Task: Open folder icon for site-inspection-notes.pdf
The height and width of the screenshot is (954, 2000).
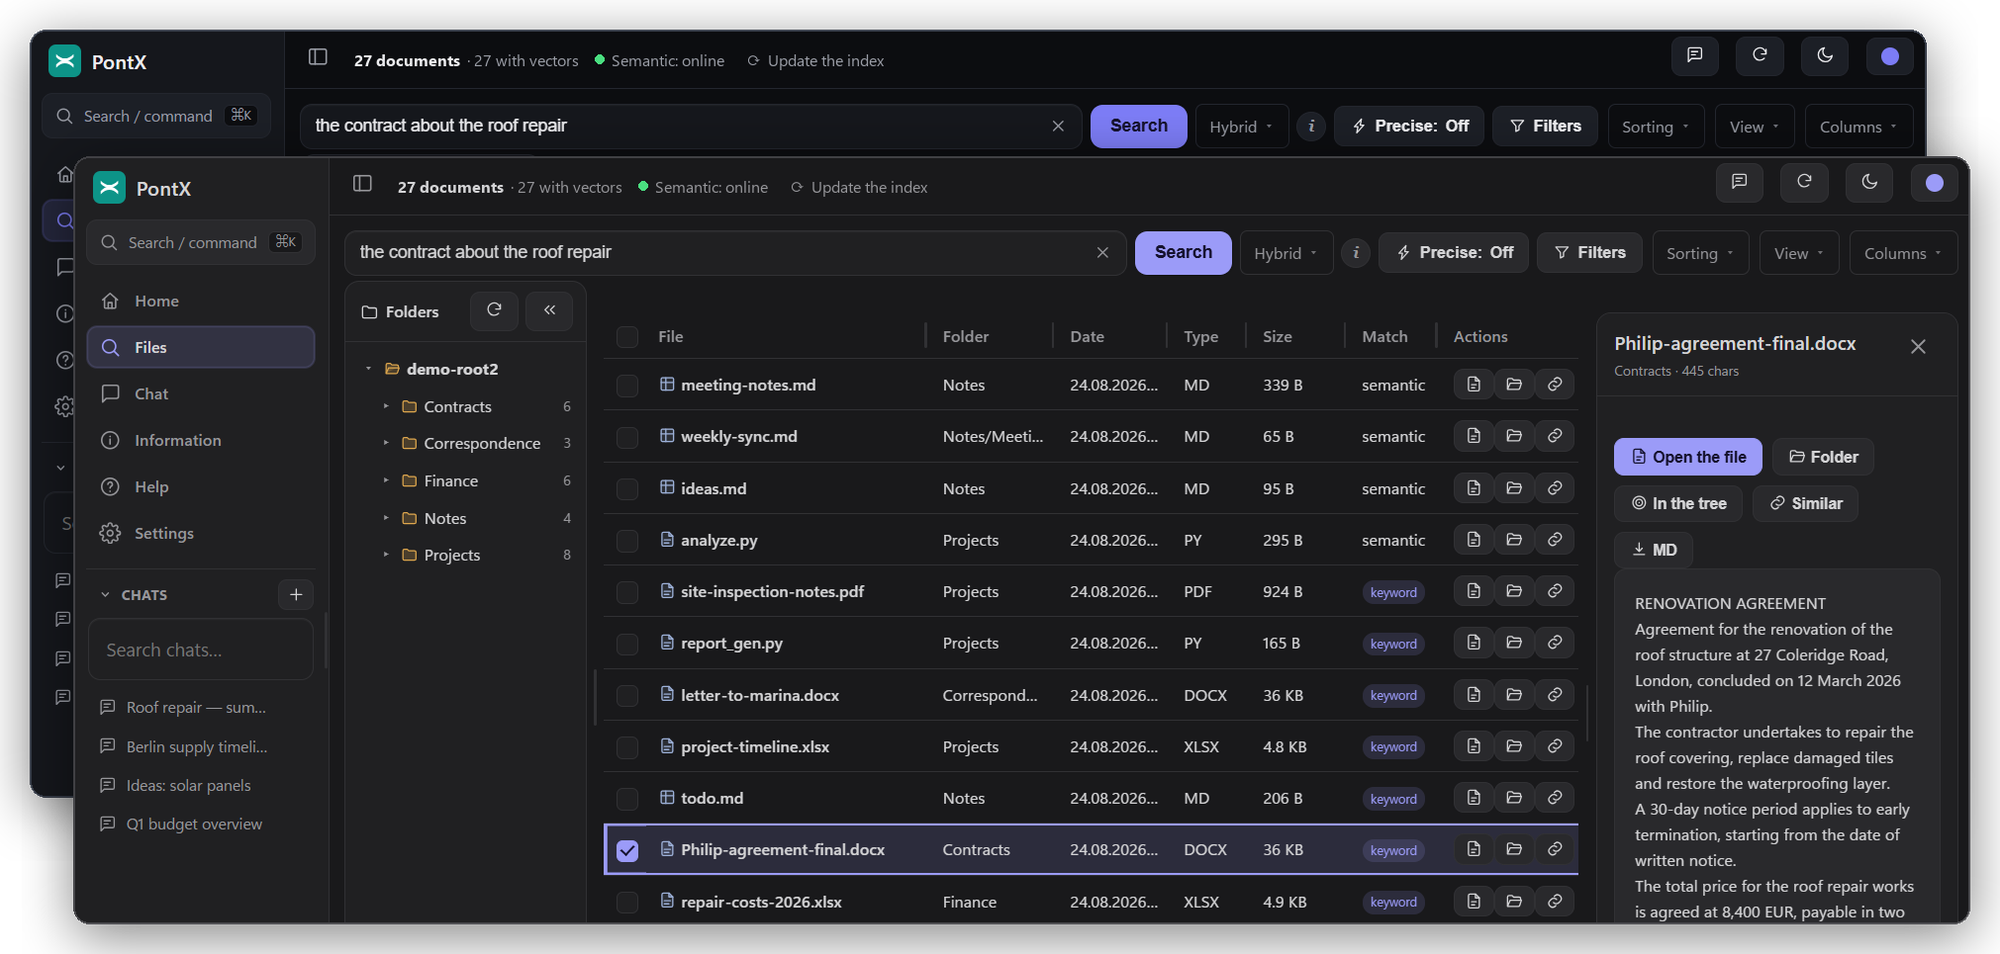Action: tap(1514, 591)
